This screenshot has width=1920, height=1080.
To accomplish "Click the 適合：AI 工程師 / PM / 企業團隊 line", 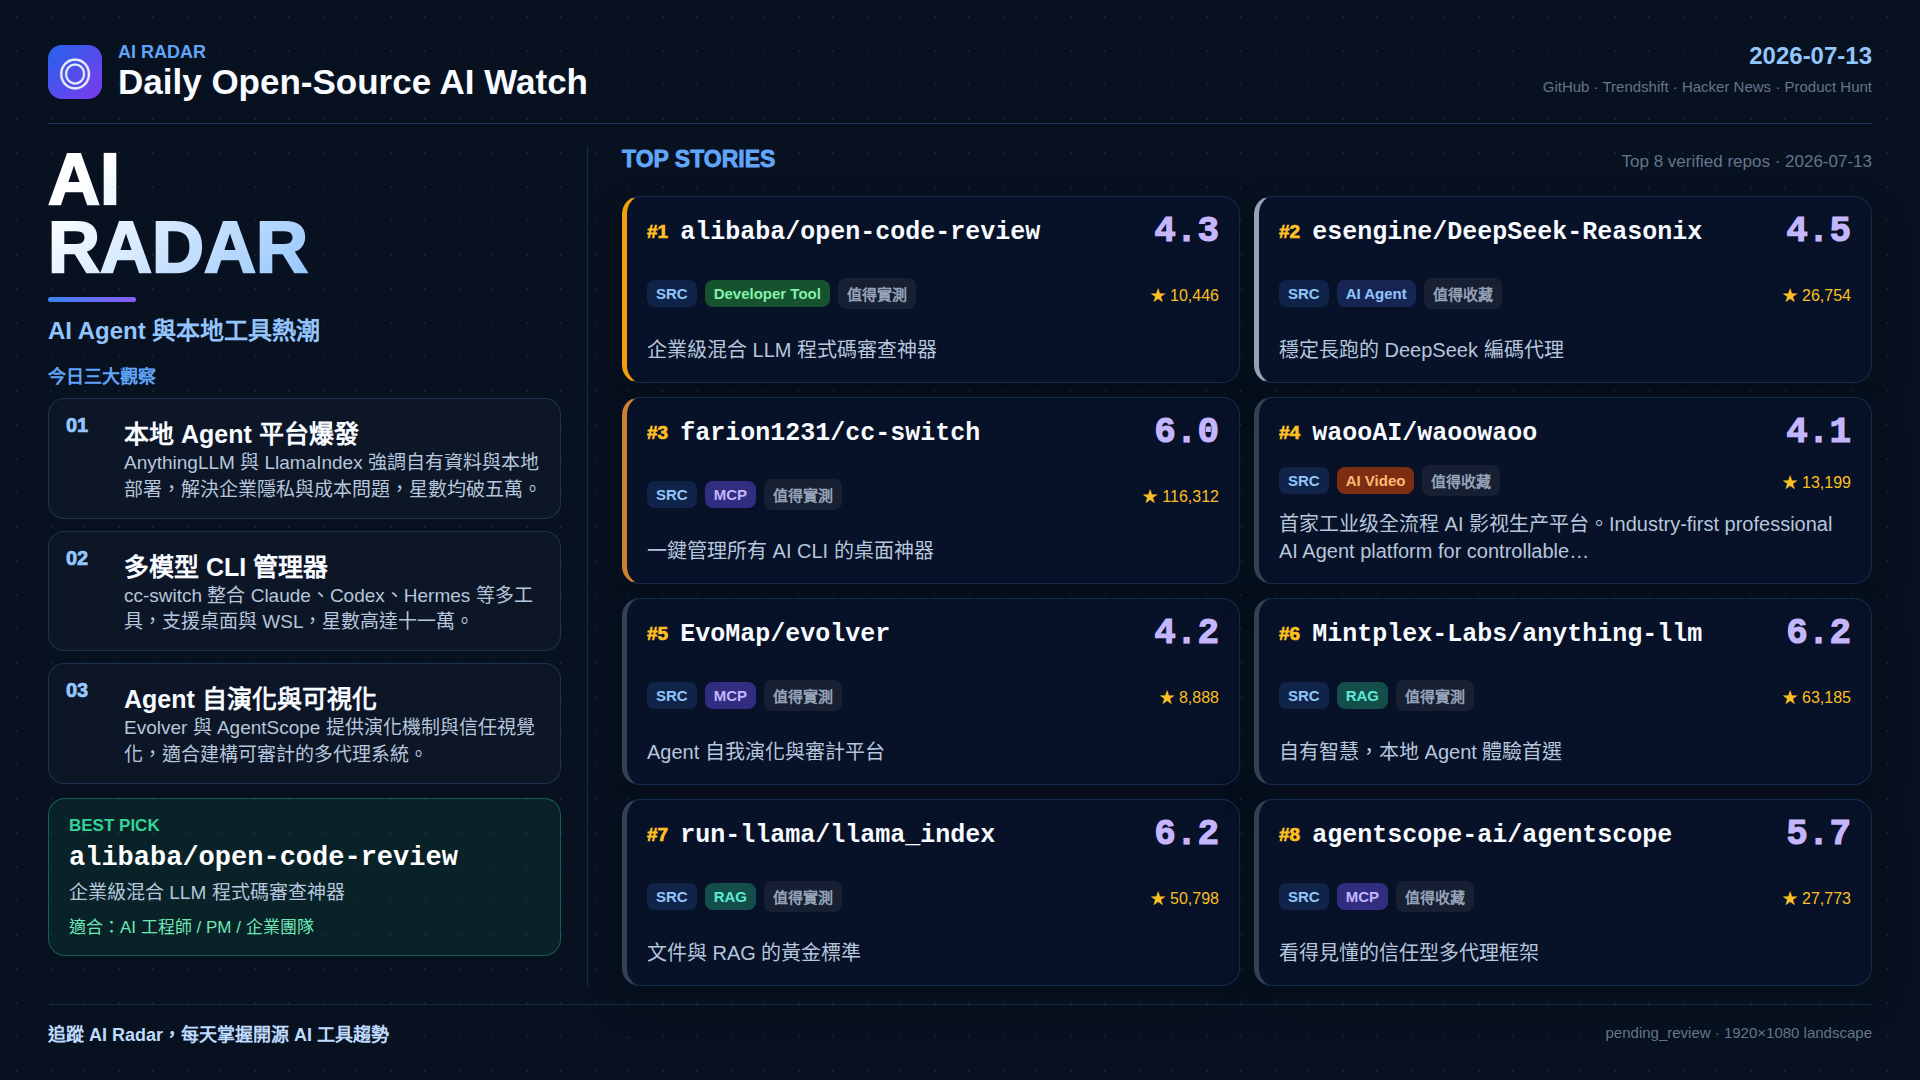I will pyautogui.click(x=191, y=927).
